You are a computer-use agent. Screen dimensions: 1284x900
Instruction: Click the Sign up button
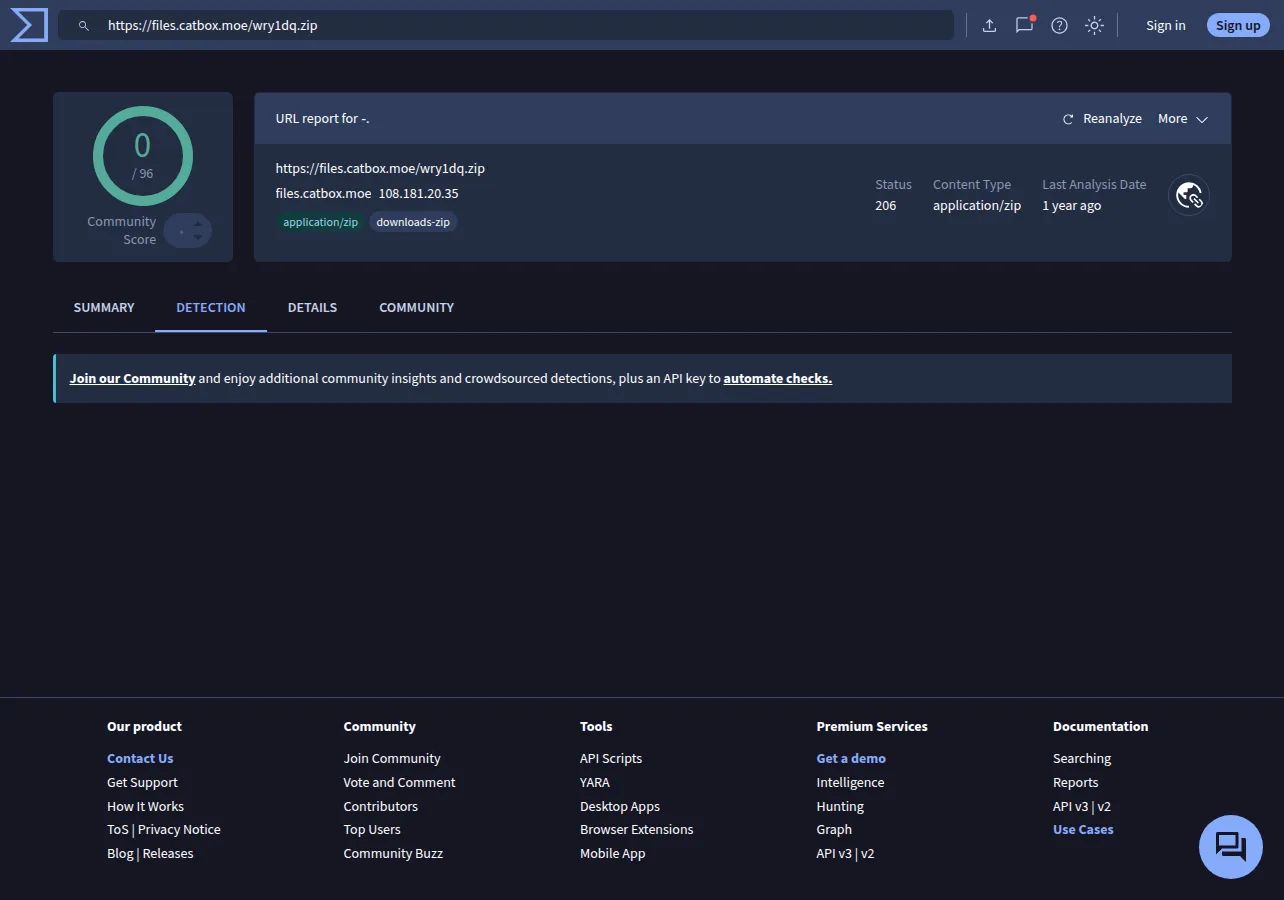[x=1238, y=26]
